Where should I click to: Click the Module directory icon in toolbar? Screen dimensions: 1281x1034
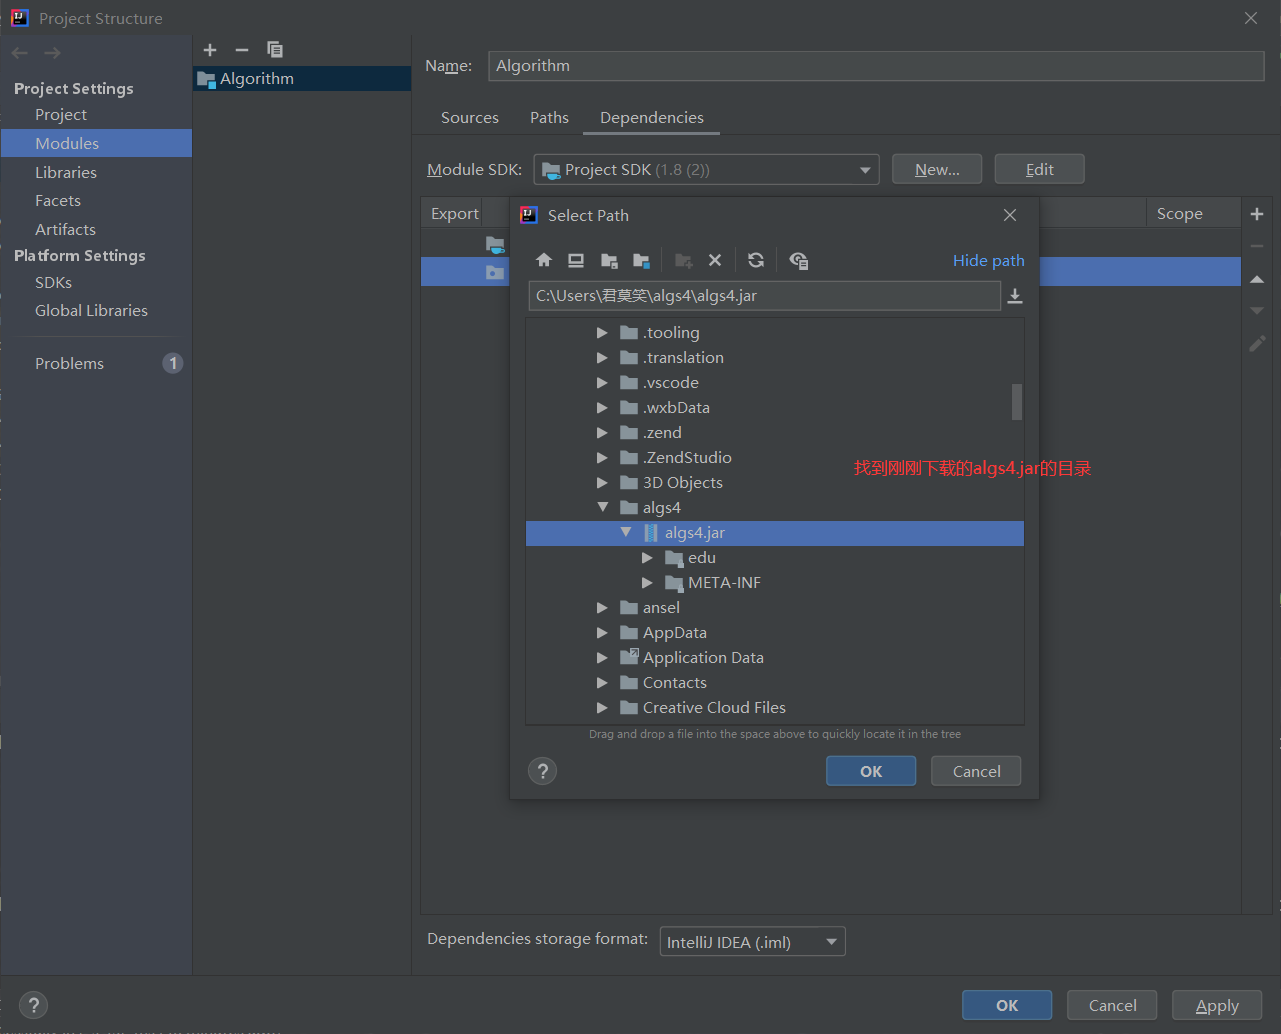click(641, 260)
